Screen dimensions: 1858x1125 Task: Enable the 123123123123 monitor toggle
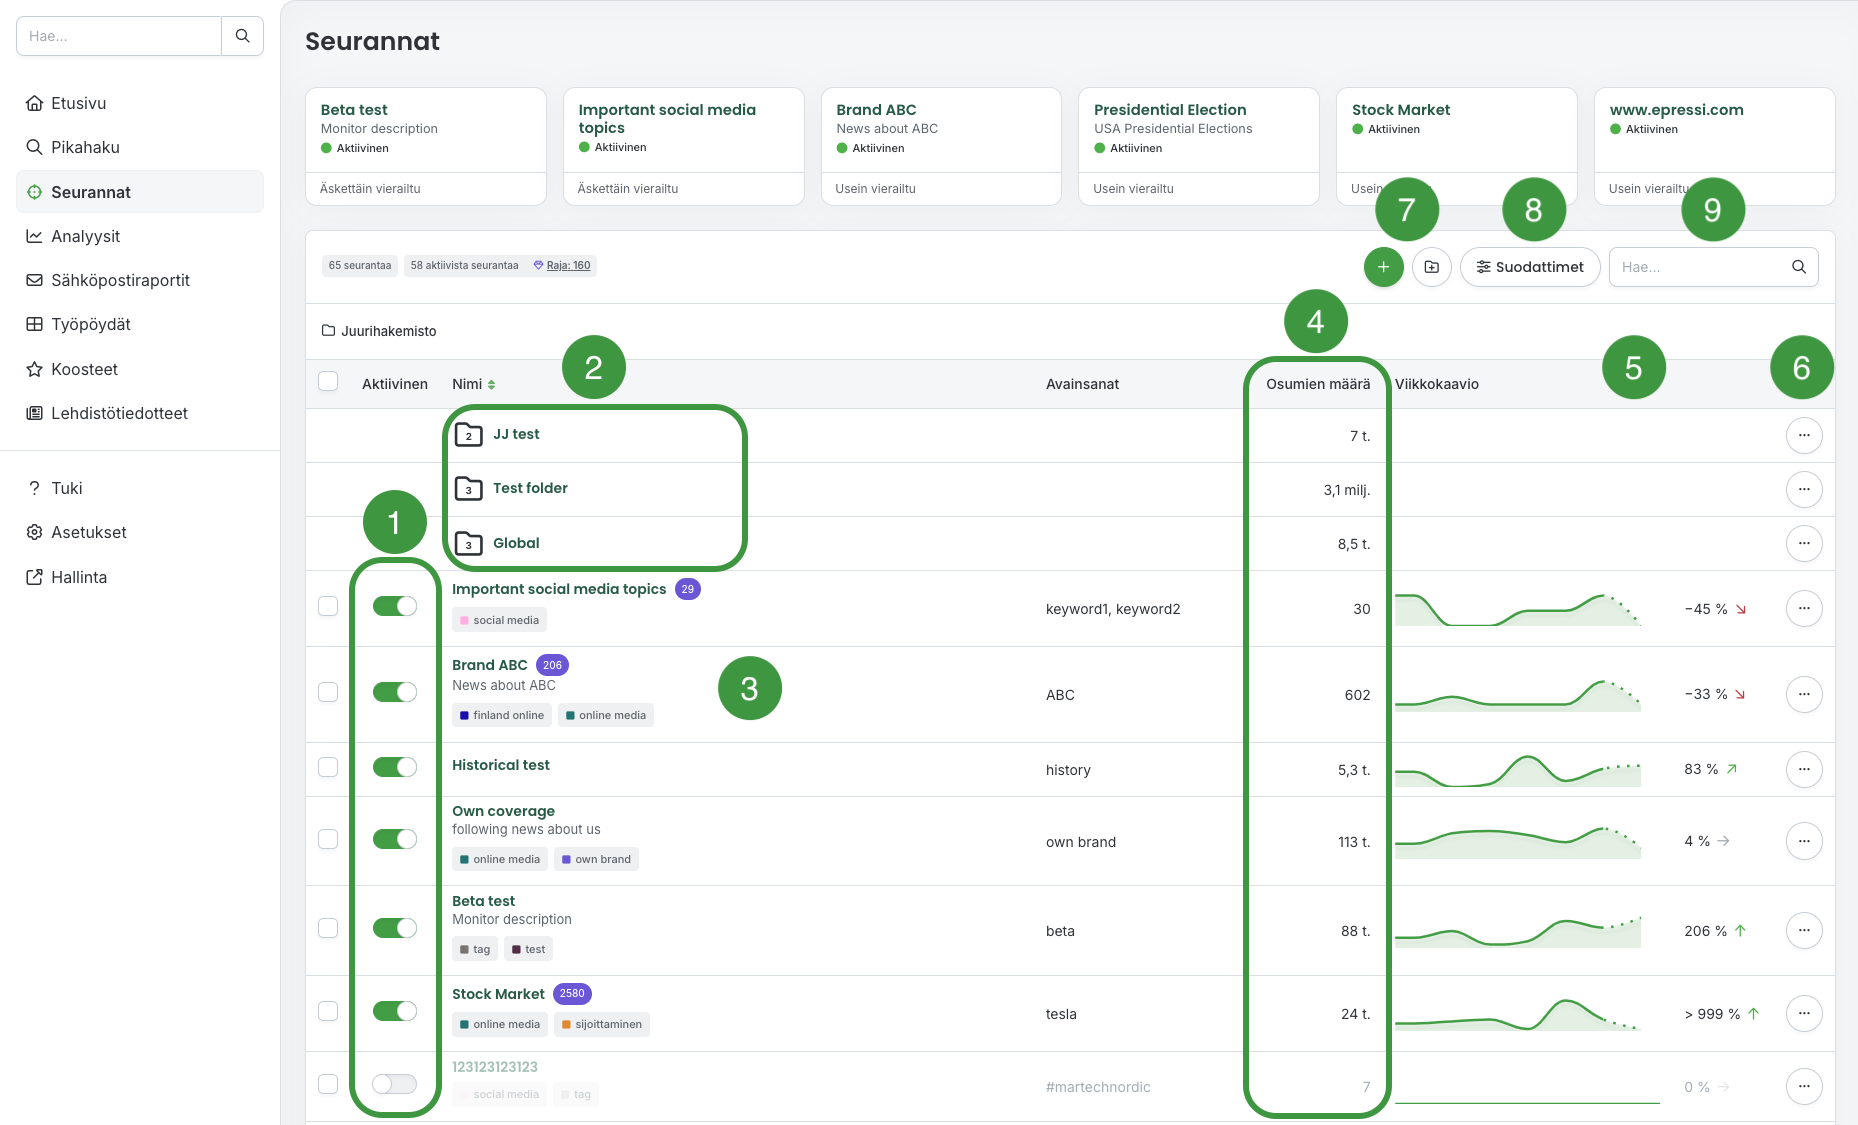394,1084
